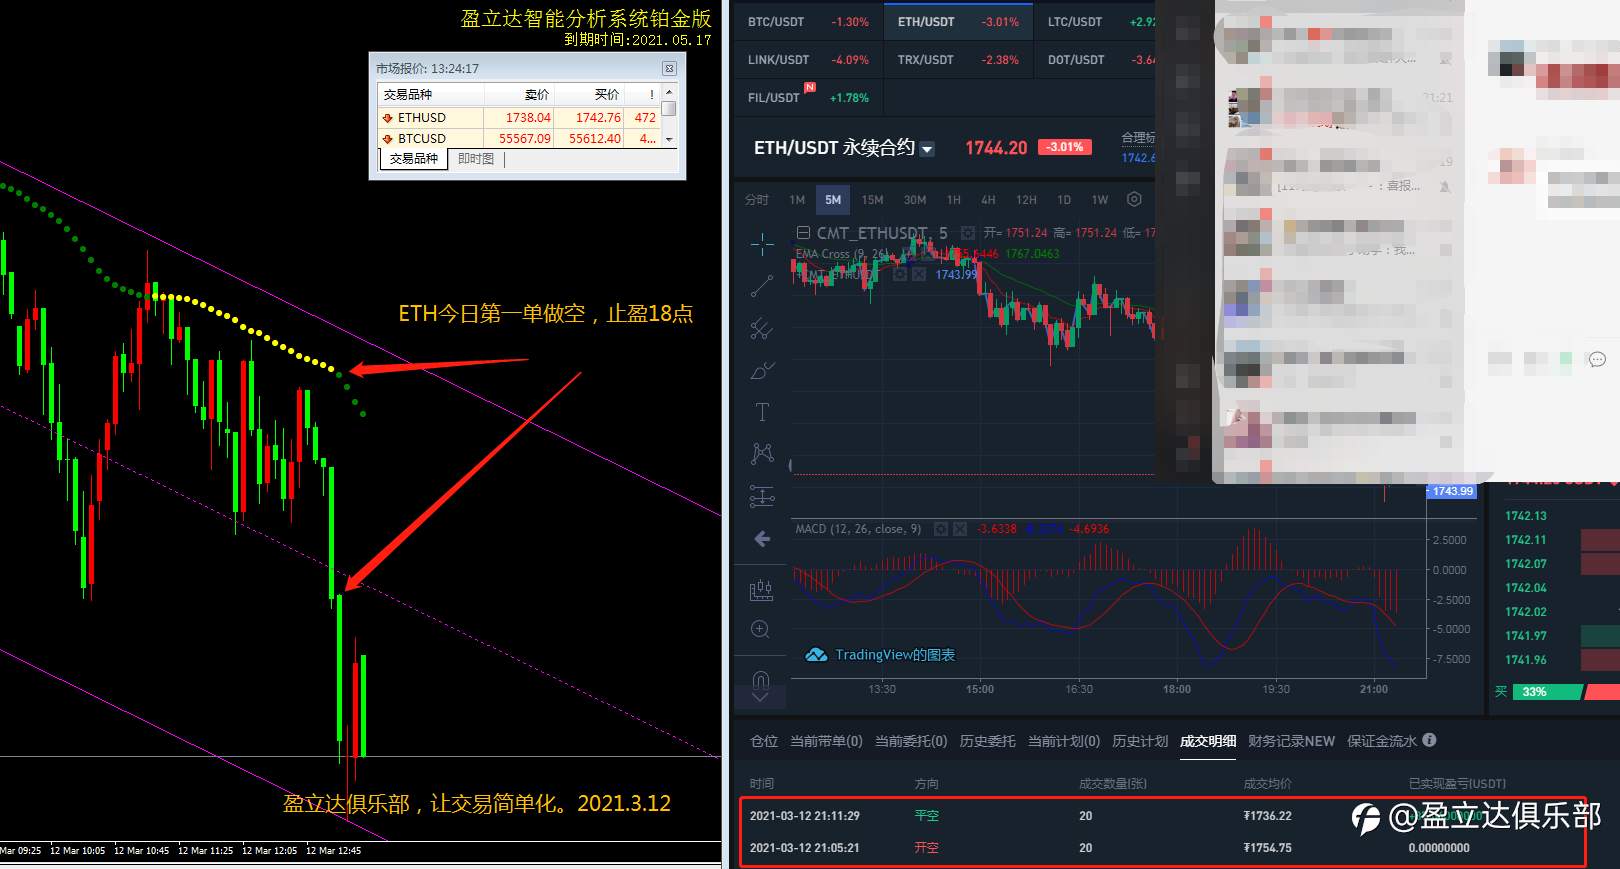Select the text annotation tool
The image size is (1620, 869).
[762, 412]
